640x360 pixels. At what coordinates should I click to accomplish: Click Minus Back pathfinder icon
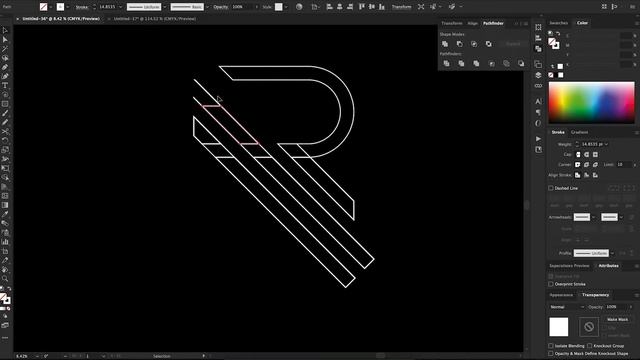[521, 63]
